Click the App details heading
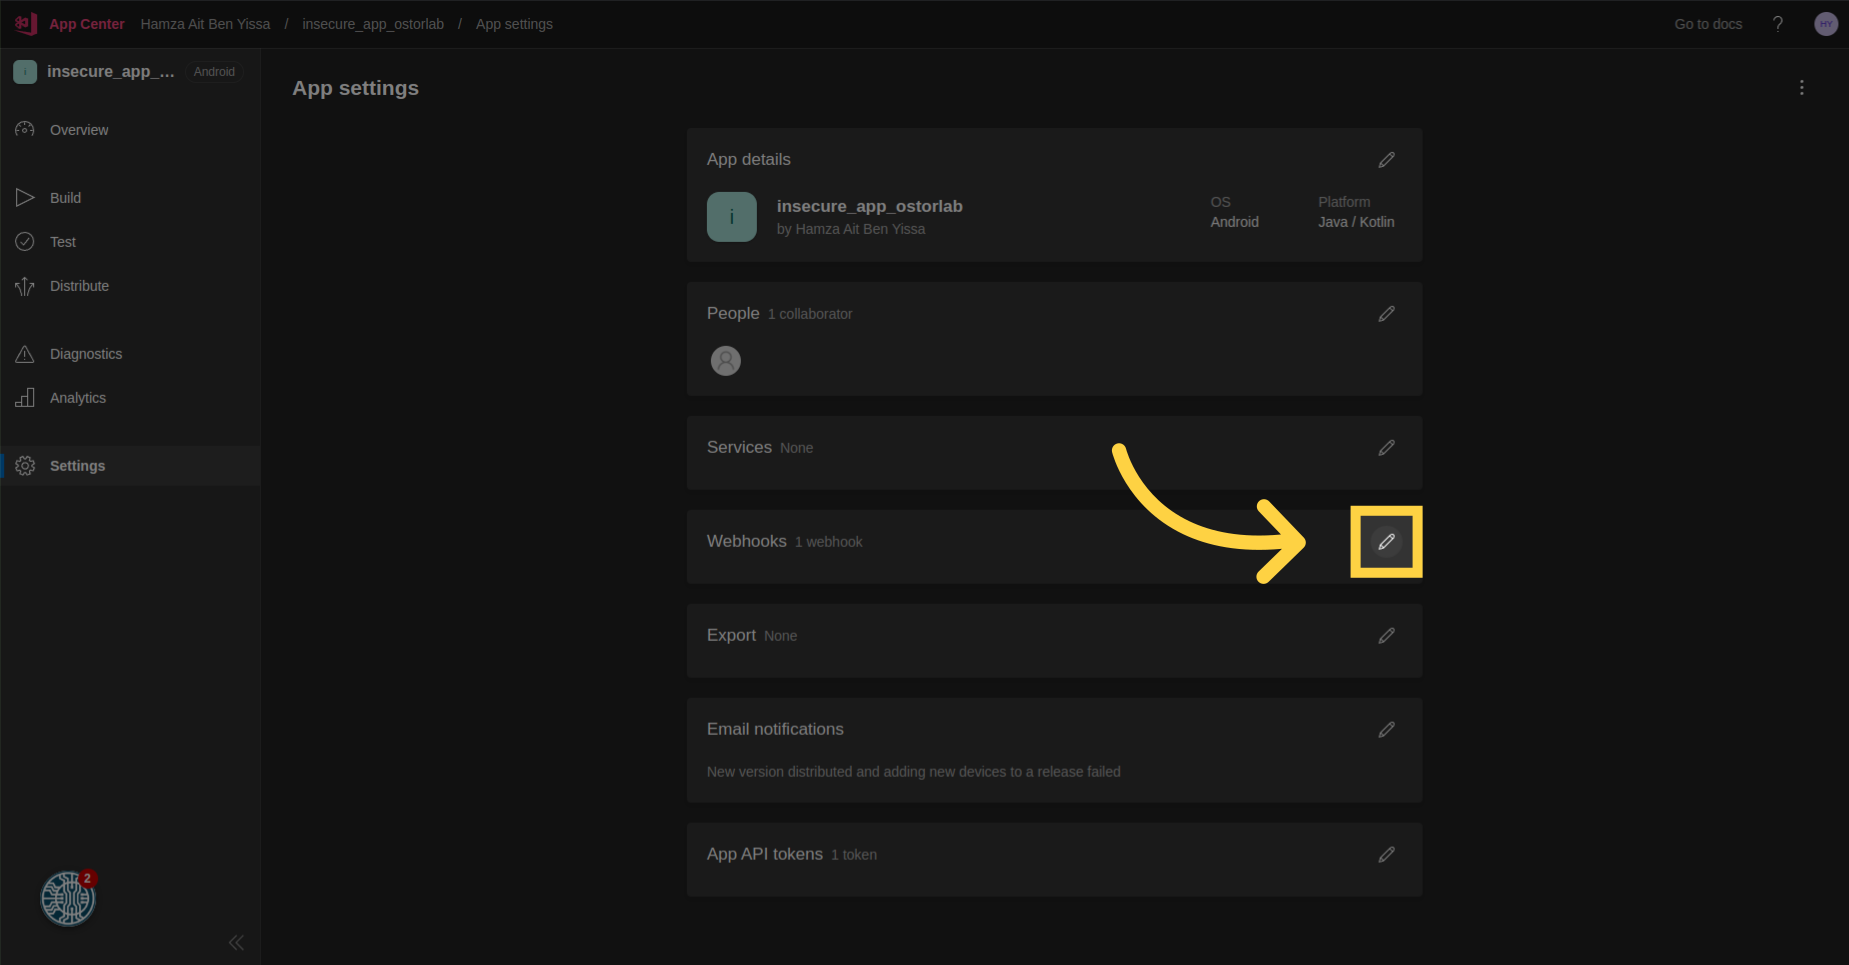The height and width of the screenshot is (965, 1849). [x=749, y=160]
